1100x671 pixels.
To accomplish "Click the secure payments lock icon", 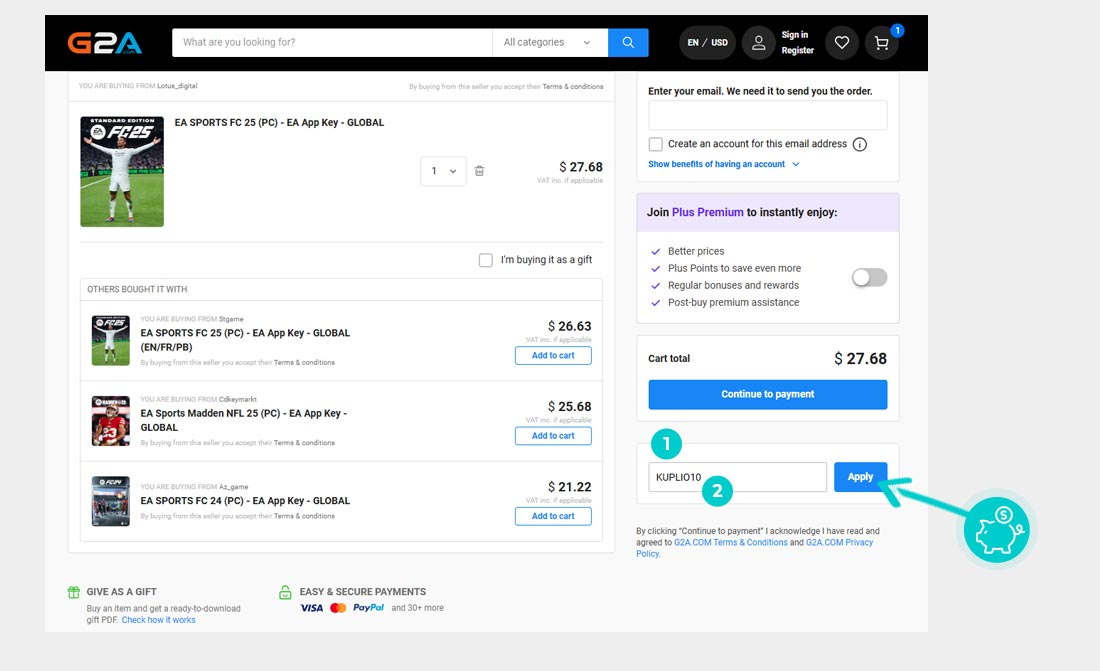I will click(x=285, y=592).
